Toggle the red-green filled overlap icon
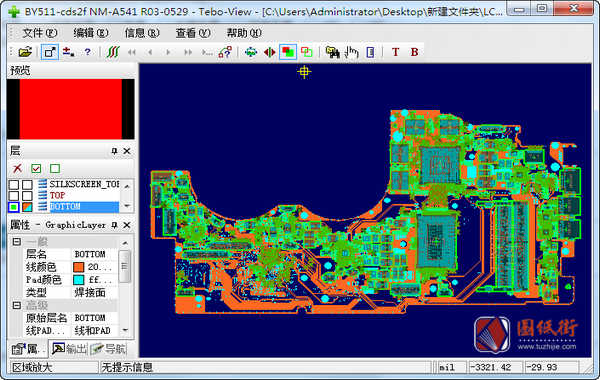 [288, 52]
